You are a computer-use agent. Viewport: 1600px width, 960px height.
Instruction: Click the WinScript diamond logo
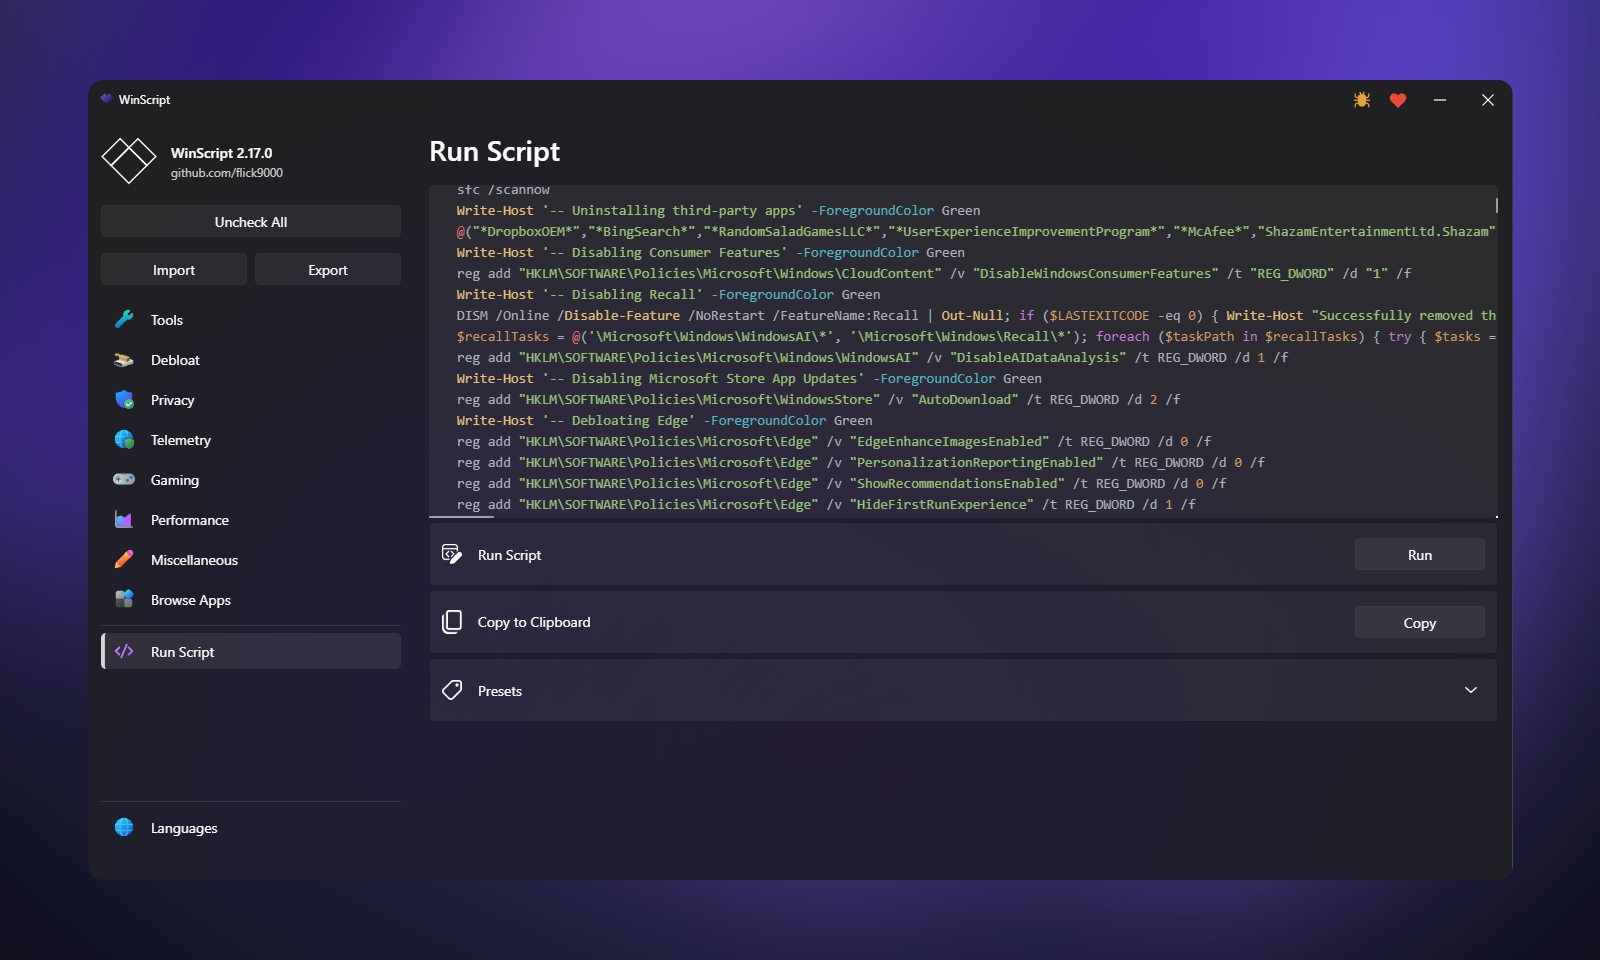click(x=129, y=161)
